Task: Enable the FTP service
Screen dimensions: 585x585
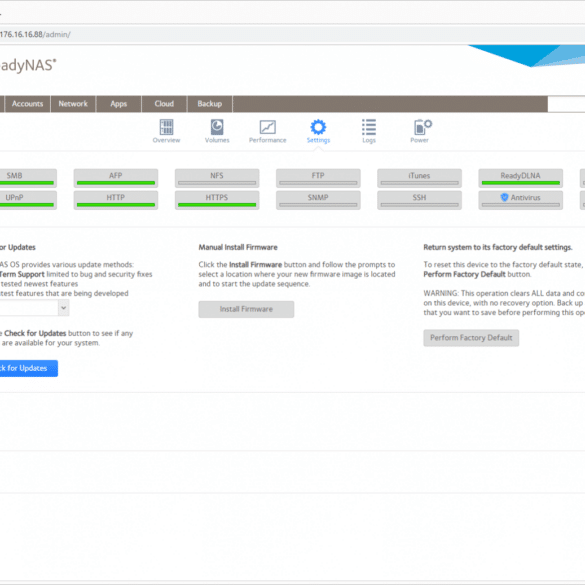Action: pos(318,178)
